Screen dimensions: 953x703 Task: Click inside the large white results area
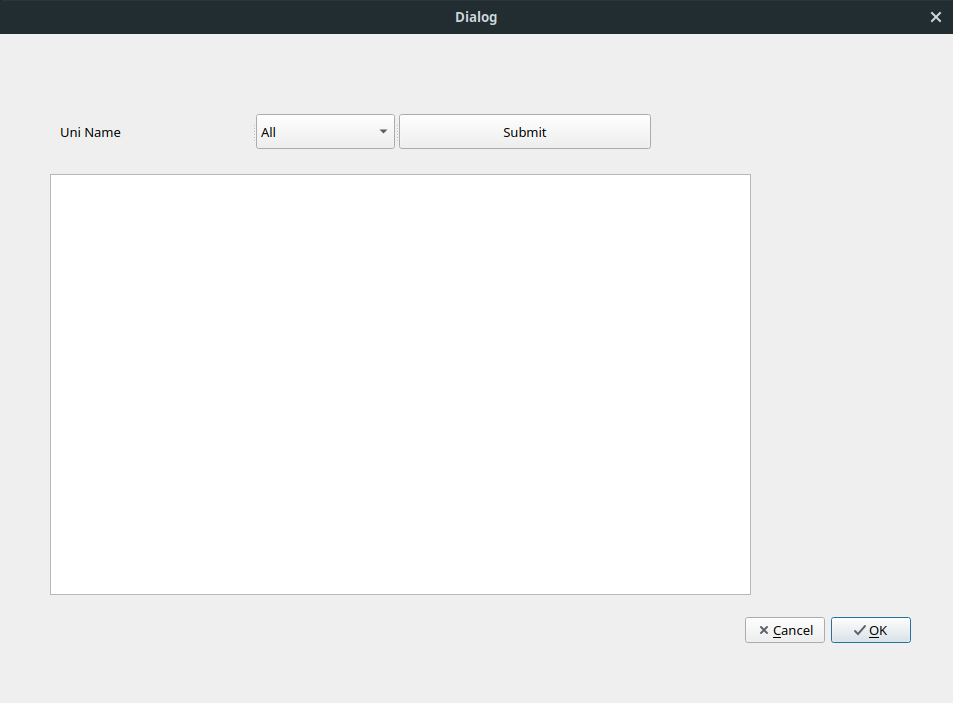coord(400,385)
